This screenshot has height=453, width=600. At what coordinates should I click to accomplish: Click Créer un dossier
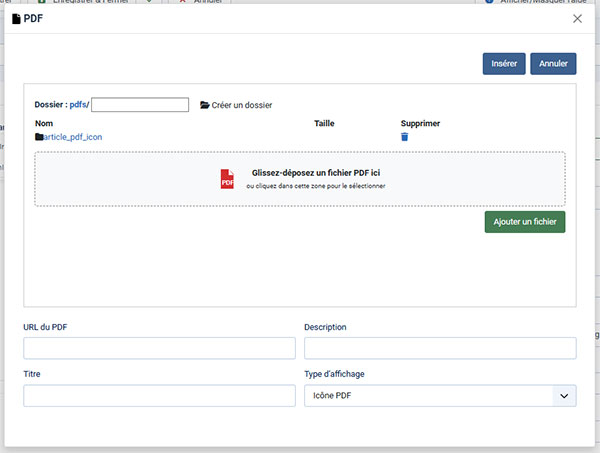(x=241, y=105)
